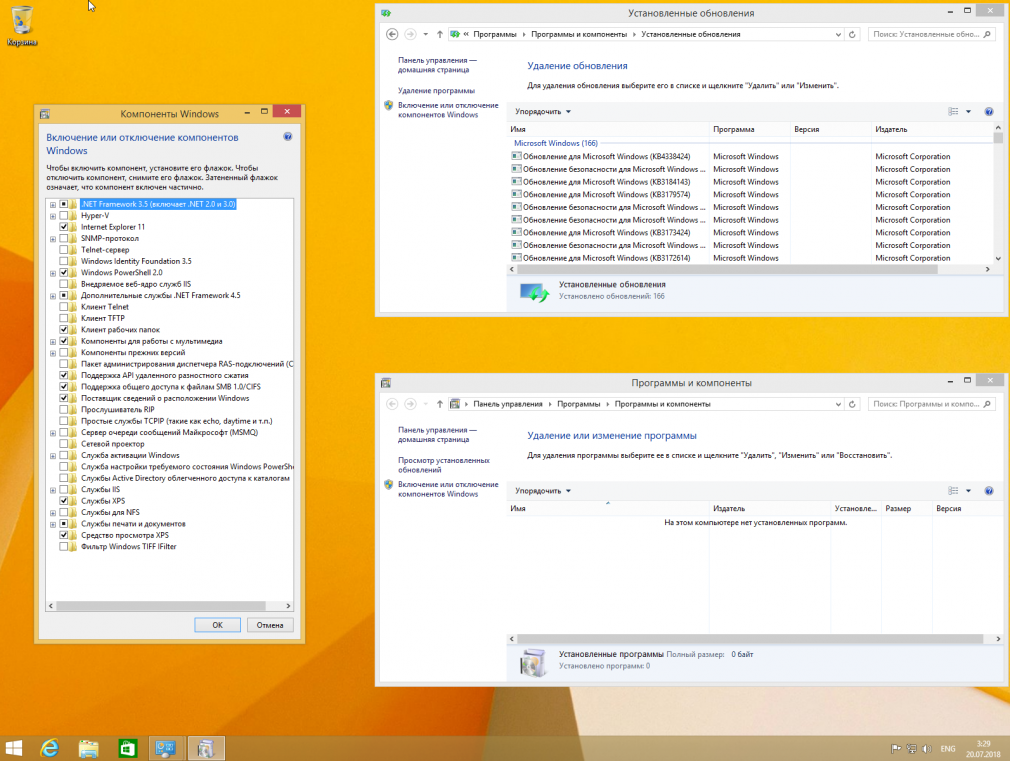Expand Службы печати и документов node
The width and height of the screenshot is (1010, 761).
53,524
